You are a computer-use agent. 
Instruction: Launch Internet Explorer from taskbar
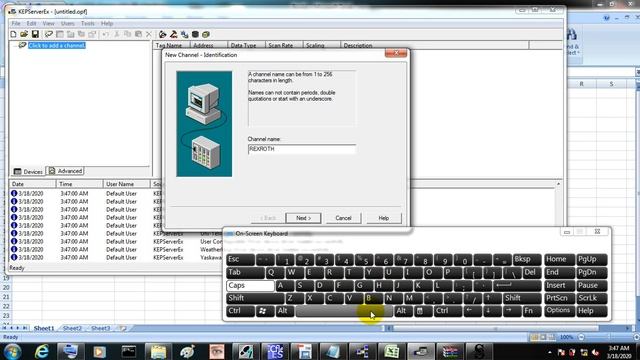(x=42, y=351)
